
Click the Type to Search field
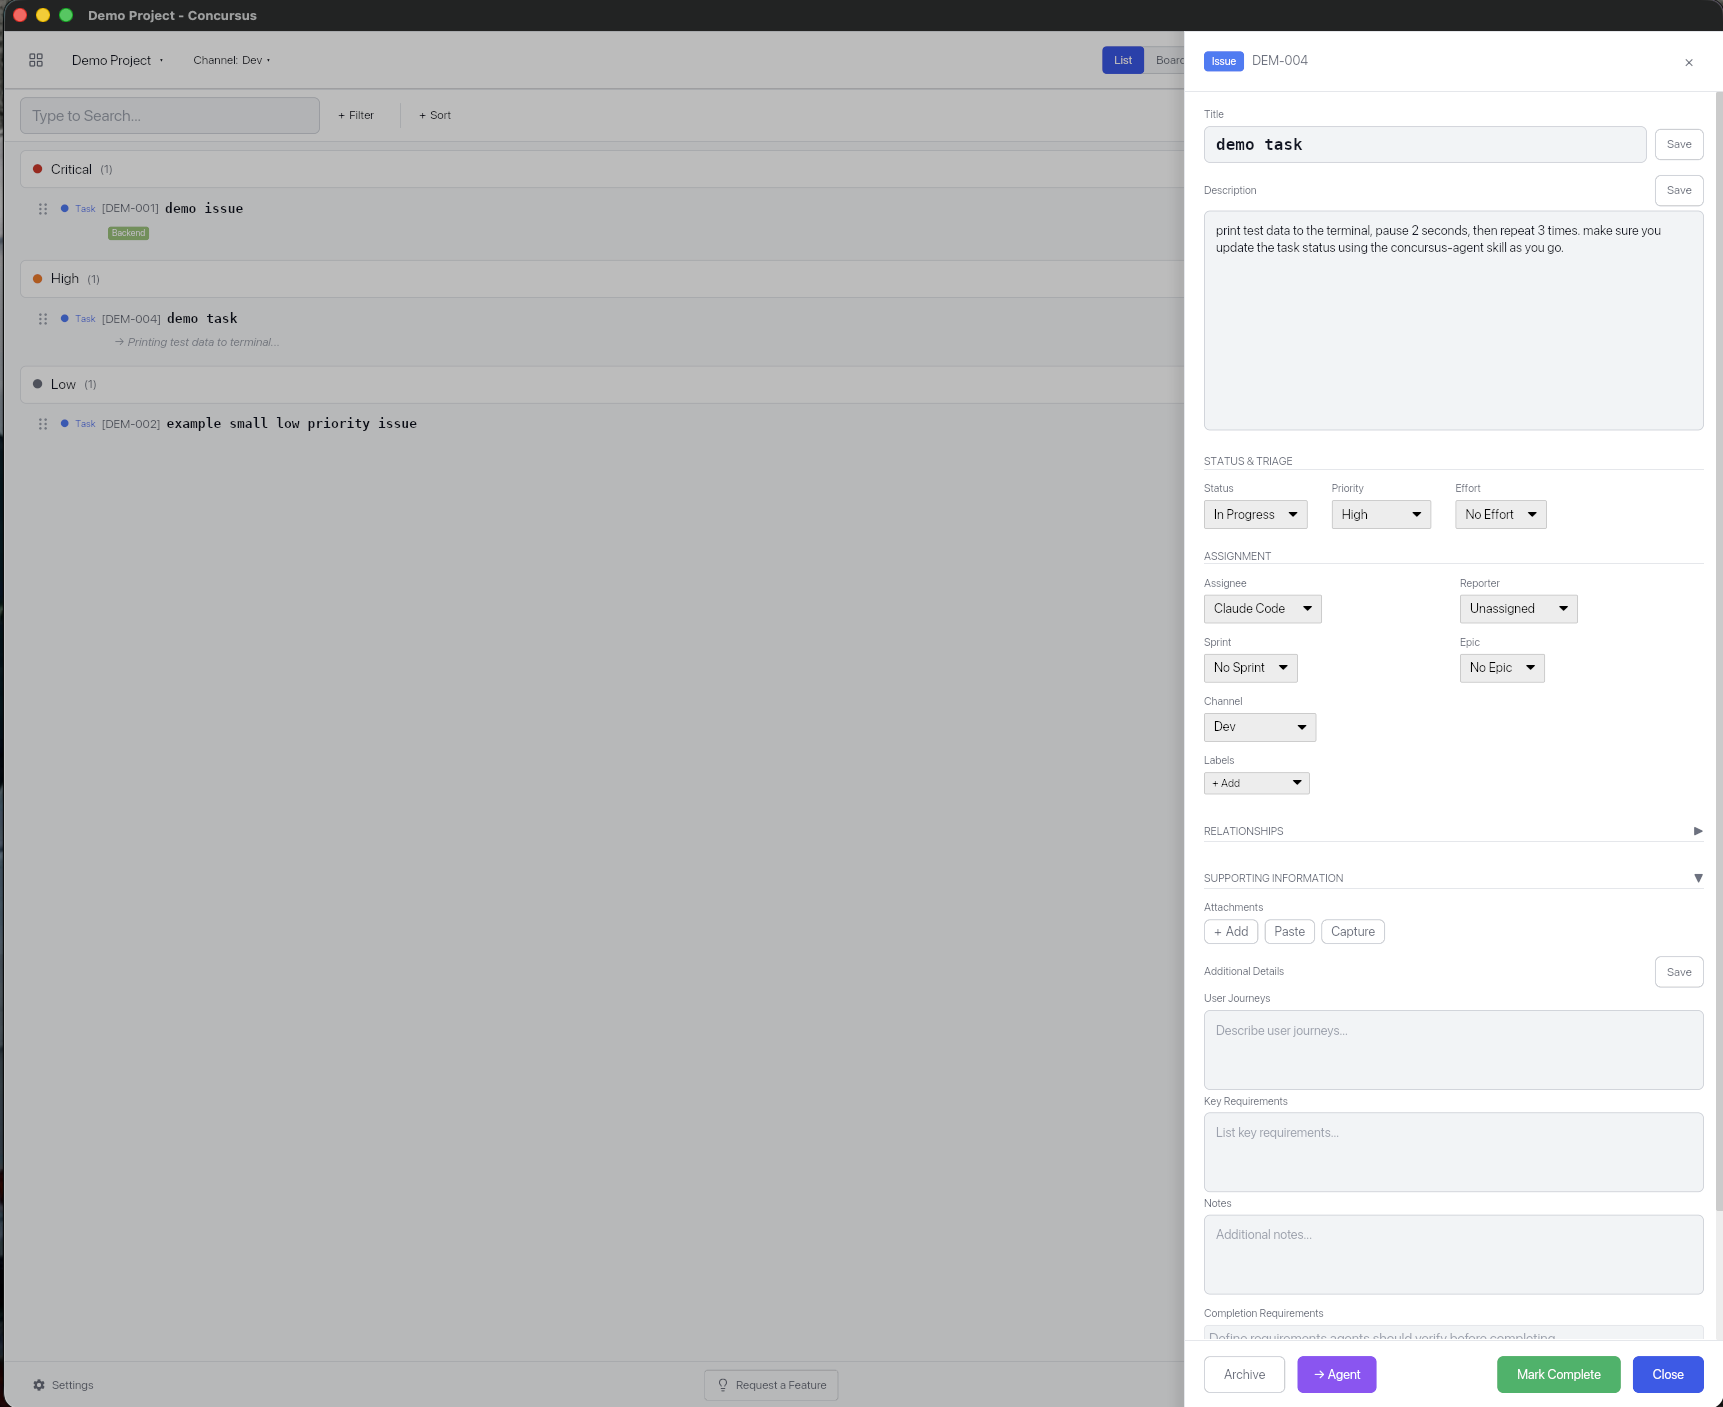pyautogui.click(x=169, y=115)
